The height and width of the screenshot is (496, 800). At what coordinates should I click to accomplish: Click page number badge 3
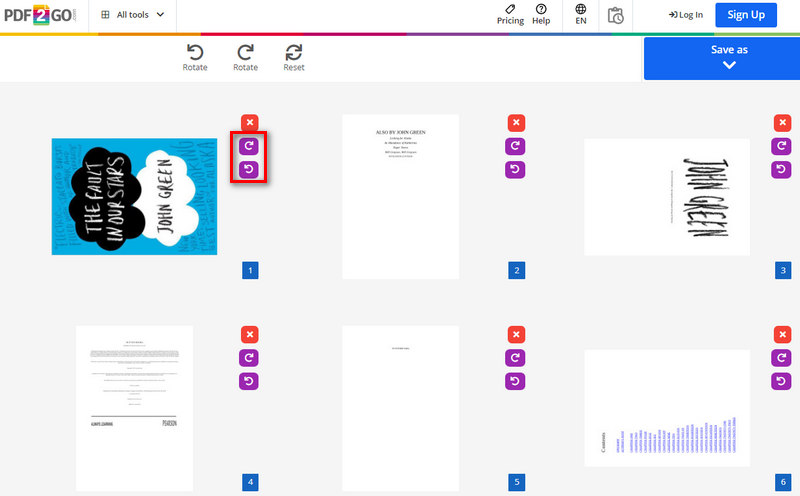coord(783,270)
